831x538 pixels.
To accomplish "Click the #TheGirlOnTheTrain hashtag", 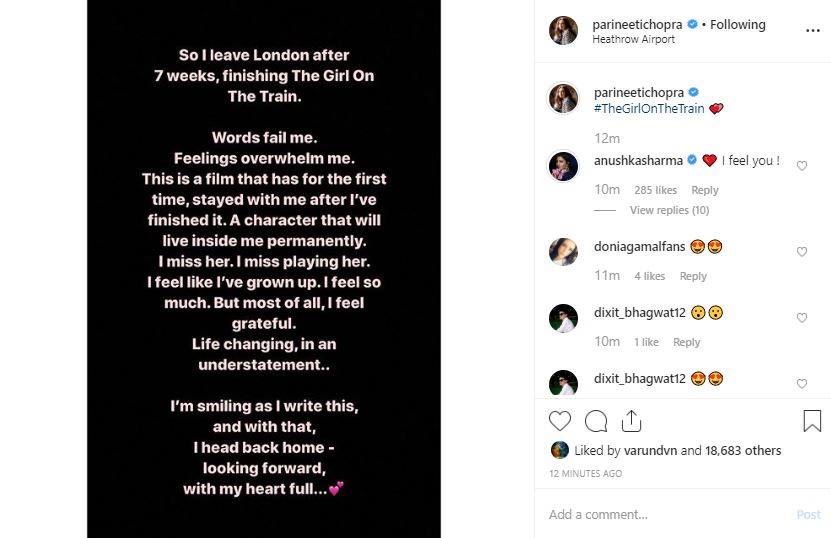I will [x=648, y=108].
